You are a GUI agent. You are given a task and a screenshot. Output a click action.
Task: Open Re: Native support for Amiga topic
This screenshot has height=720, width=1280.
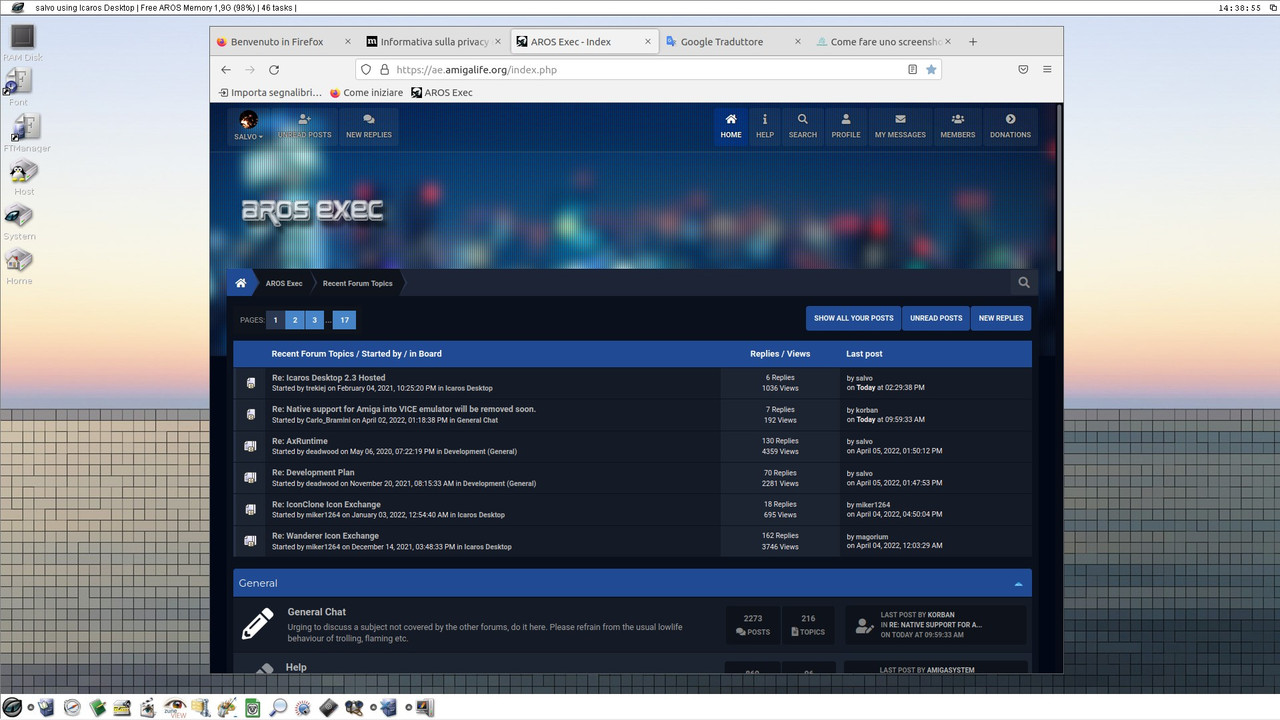[x=404, y=409]
